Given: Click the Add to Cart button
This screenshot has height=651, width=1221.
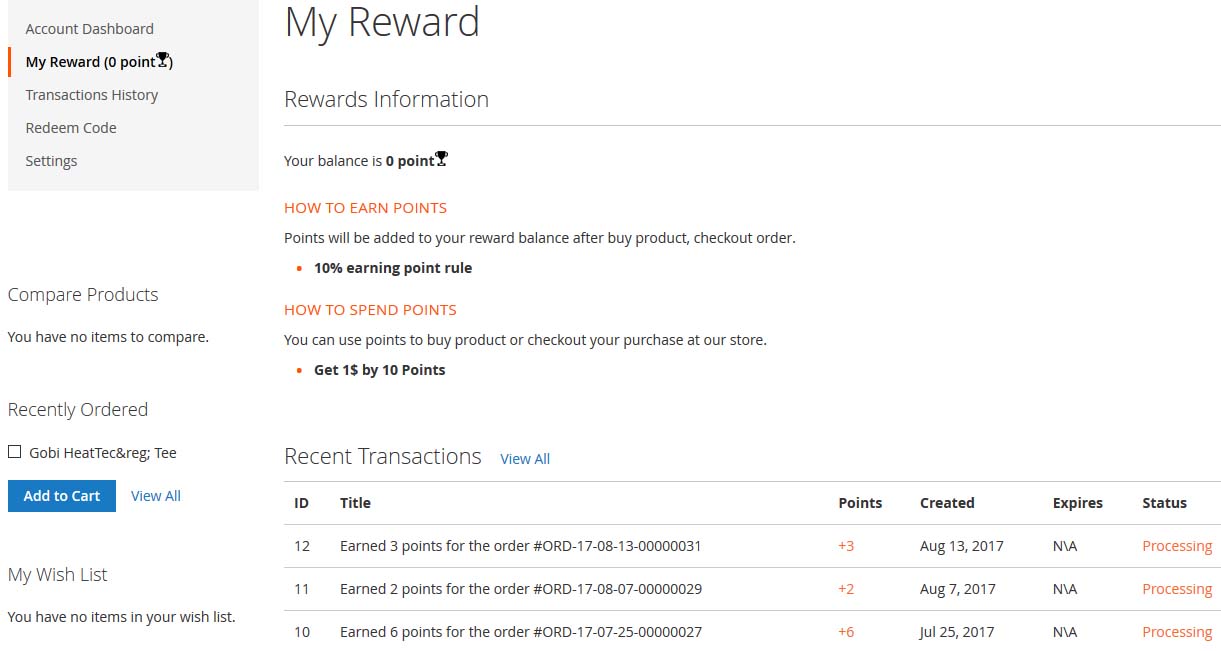Looking at the screenshot, I should tap(62, 496).
